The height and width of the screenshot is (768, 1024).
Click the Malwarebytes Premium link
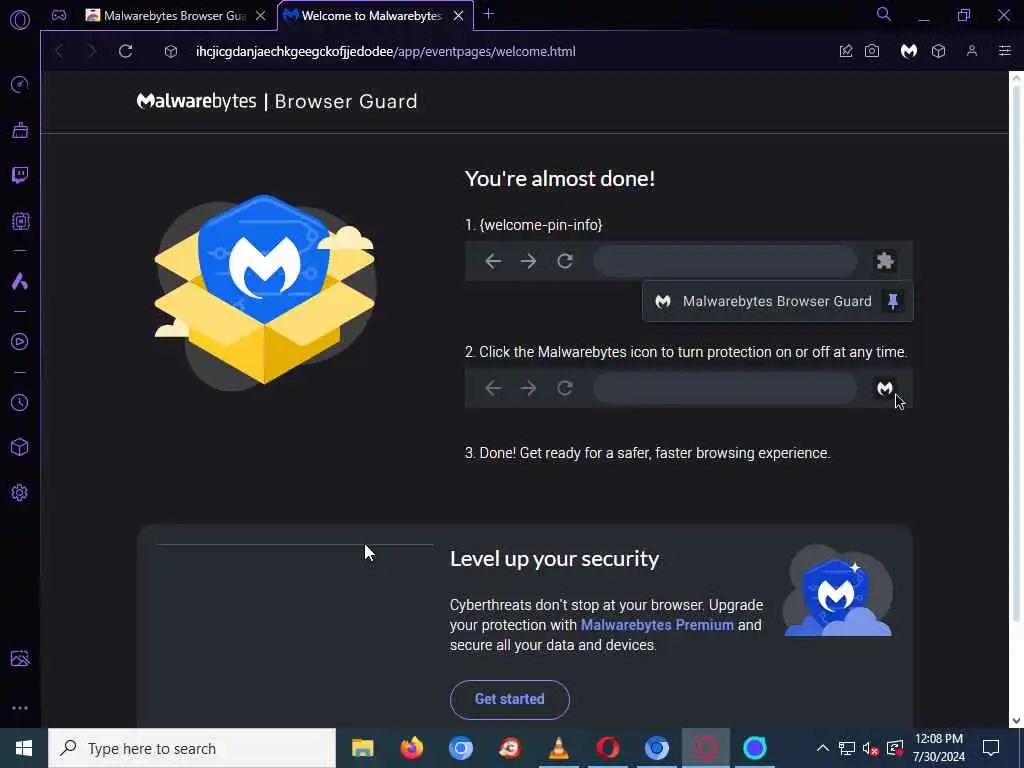[x=657, y=625]
